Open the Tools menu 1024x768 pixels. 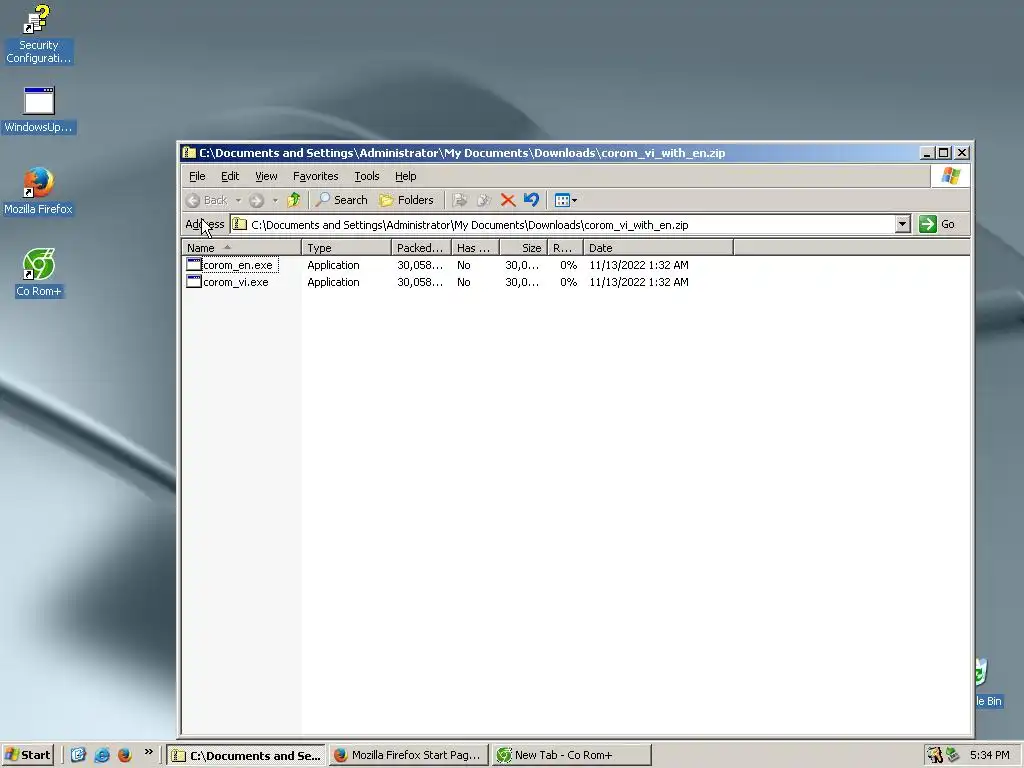(366, 176)
